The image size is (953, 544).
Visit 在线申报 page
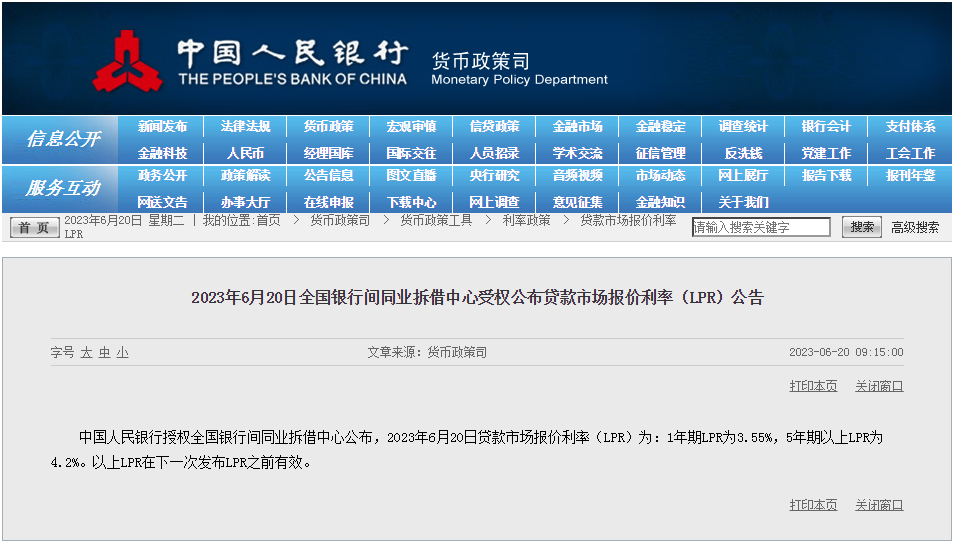329,202
